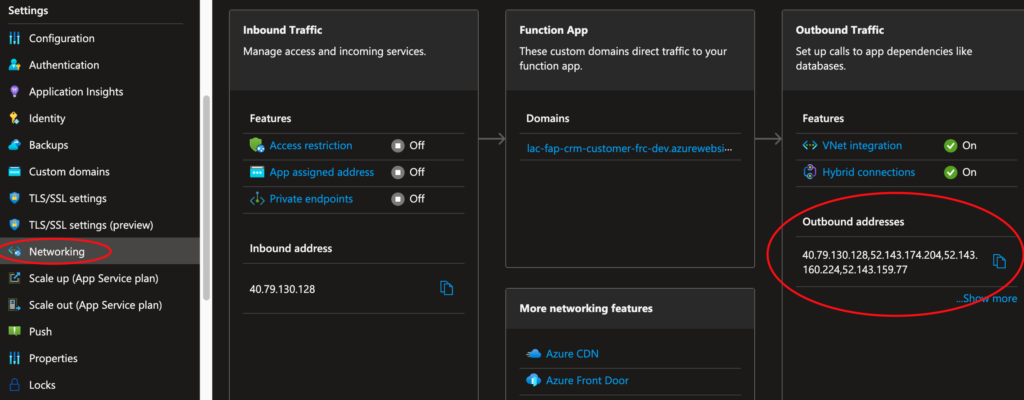Open the App assigned address link
This screenshot has width=1024, height=400.
321,172
